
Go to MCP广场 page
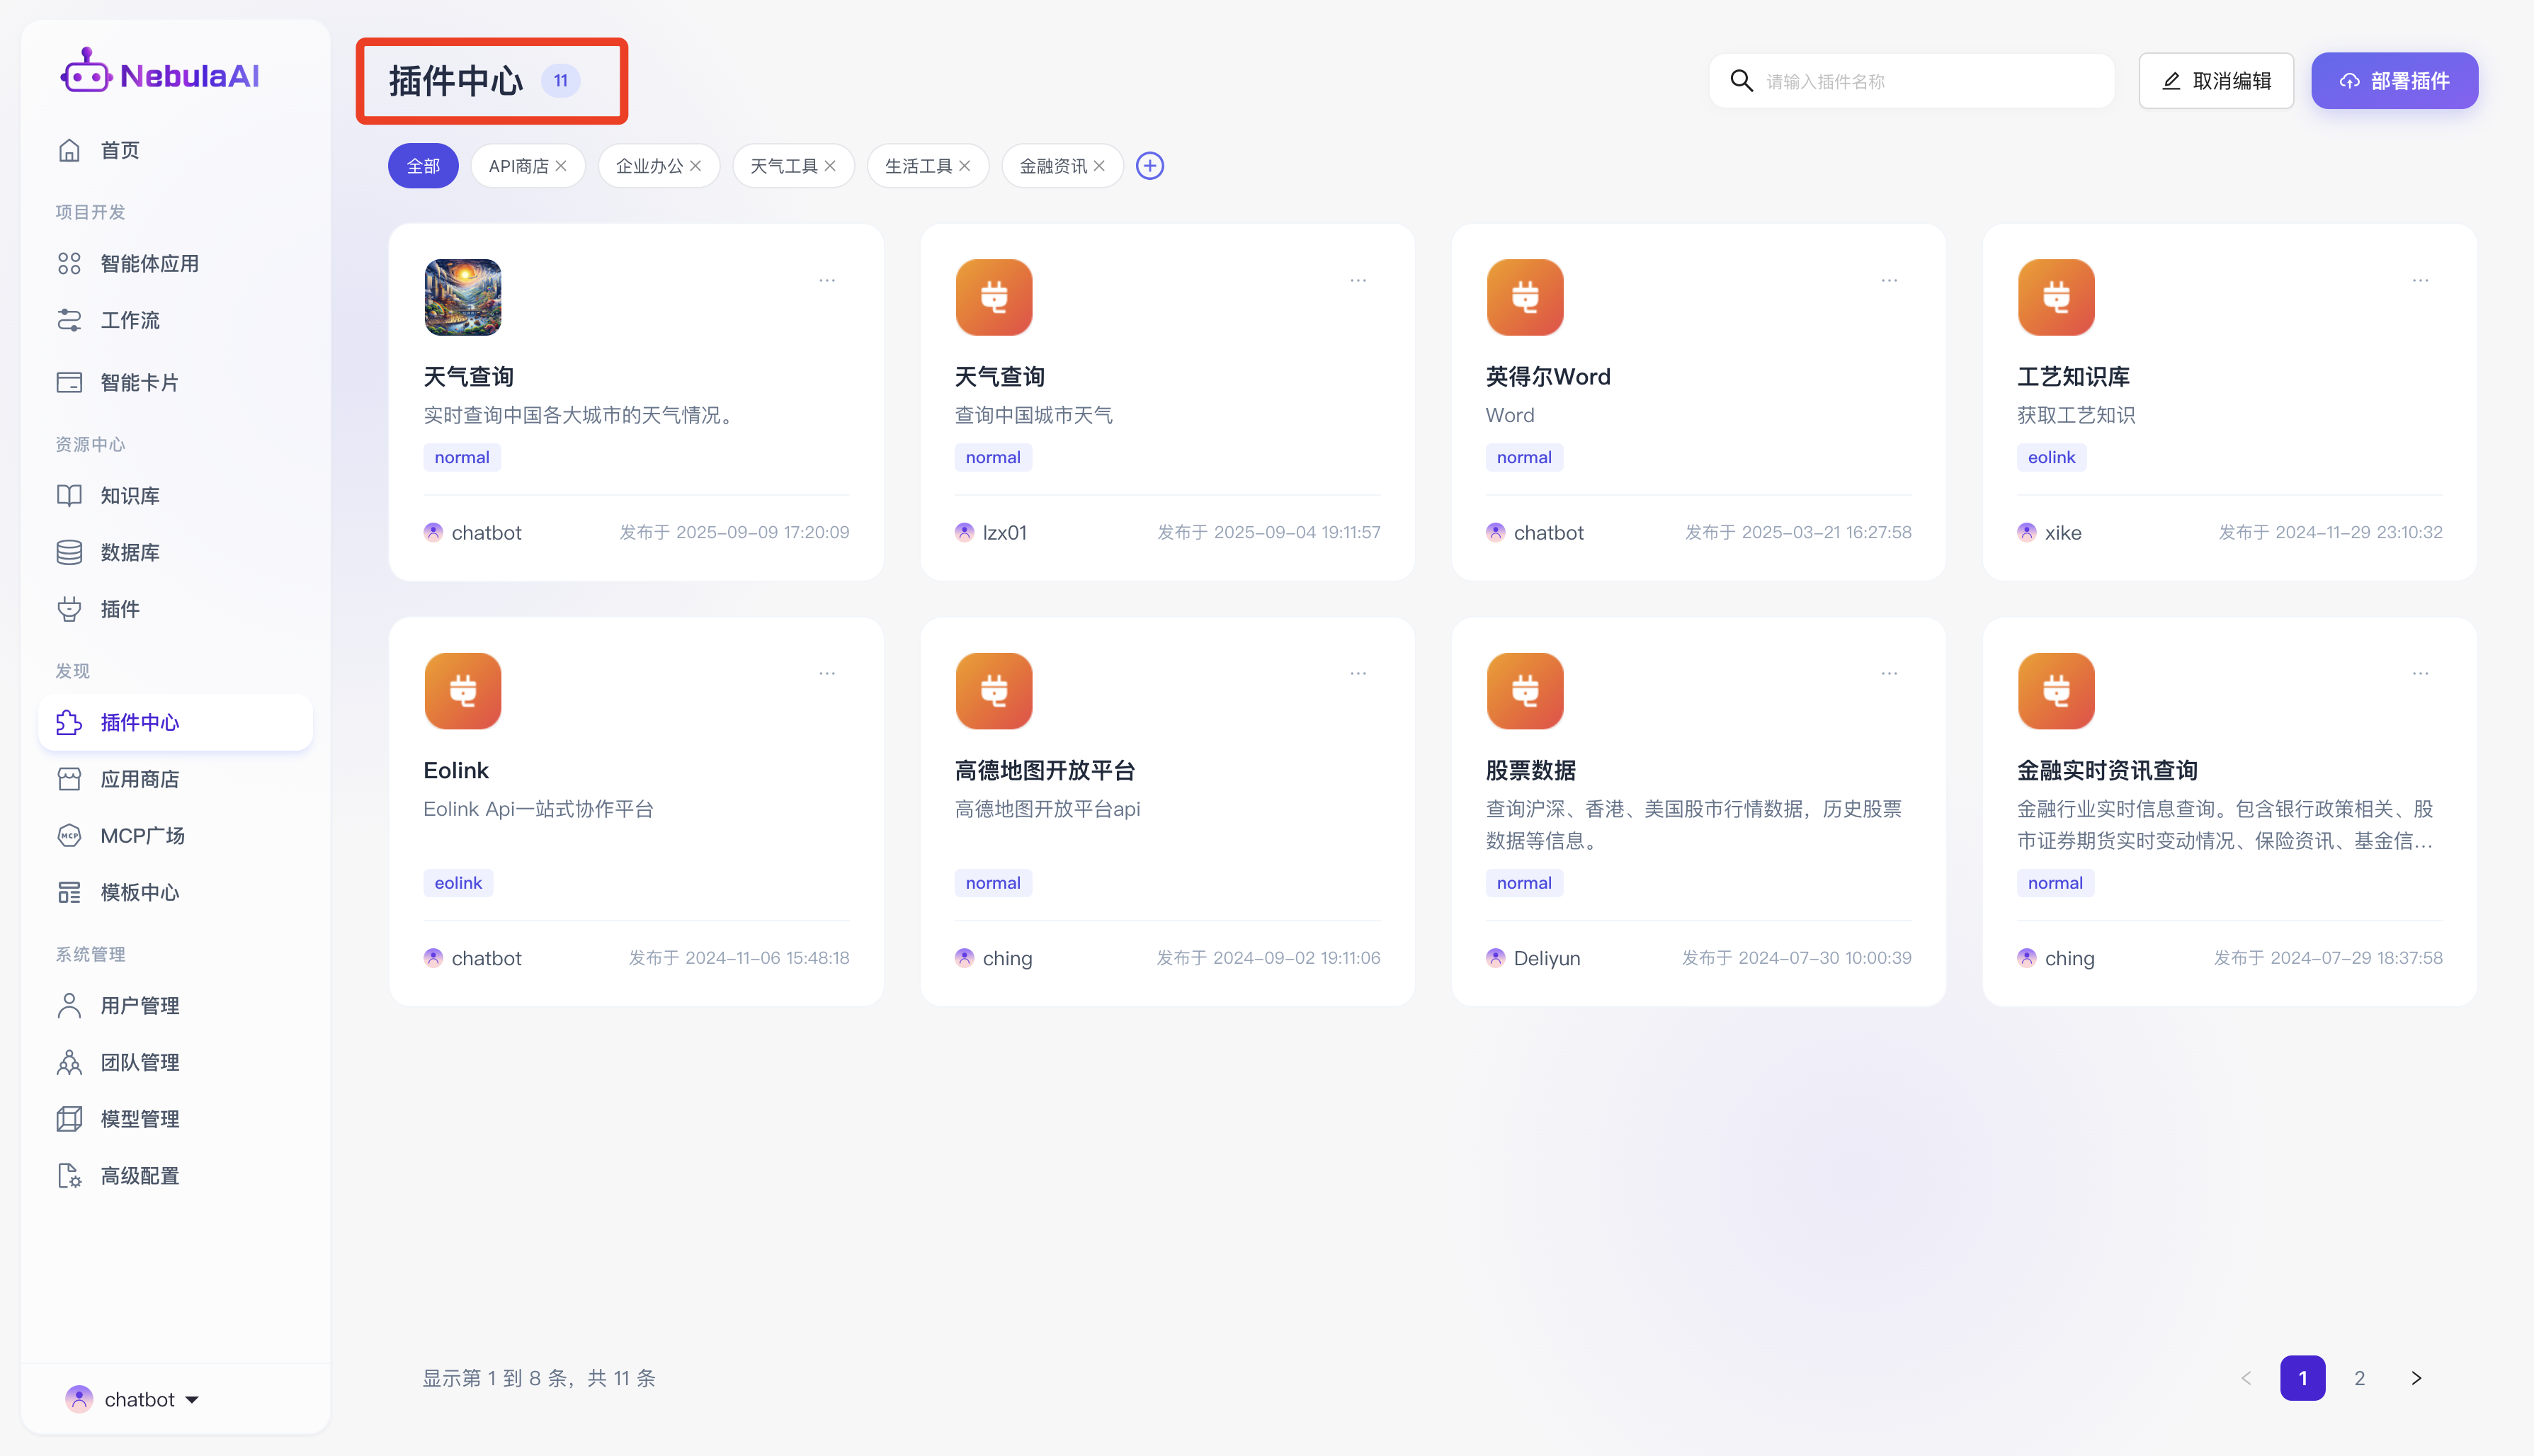pyautogui.click(x=142, y=836)
